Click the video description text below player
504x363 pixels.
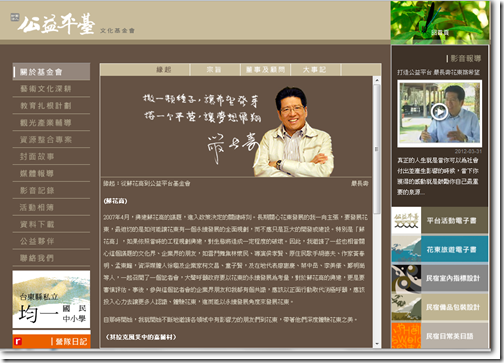point(438,176)
